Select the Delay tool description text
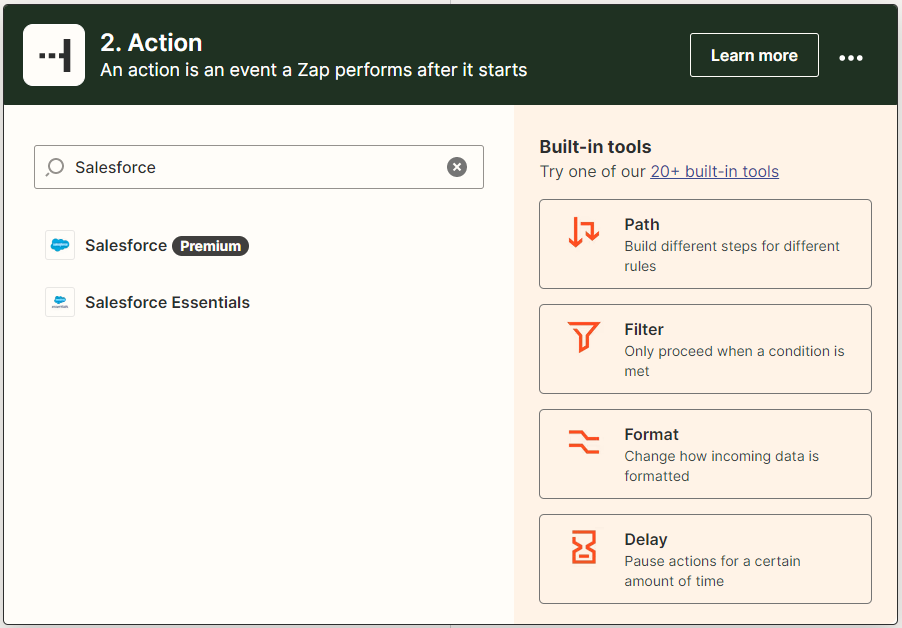Screen dimensions: 902x628 pos(712,571)
